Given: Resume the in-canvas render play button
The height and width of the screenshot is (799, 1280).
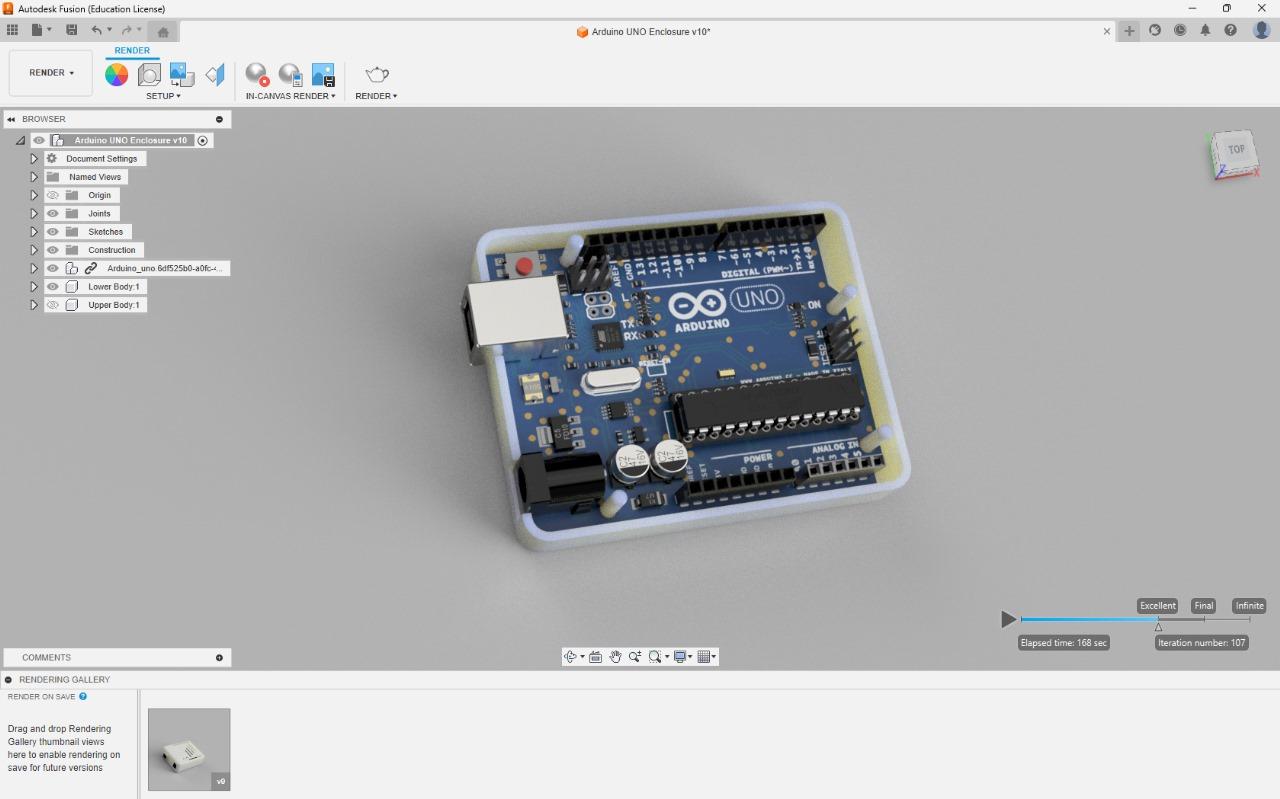Looking at the screenshot, I should (x=1009, y=620).
